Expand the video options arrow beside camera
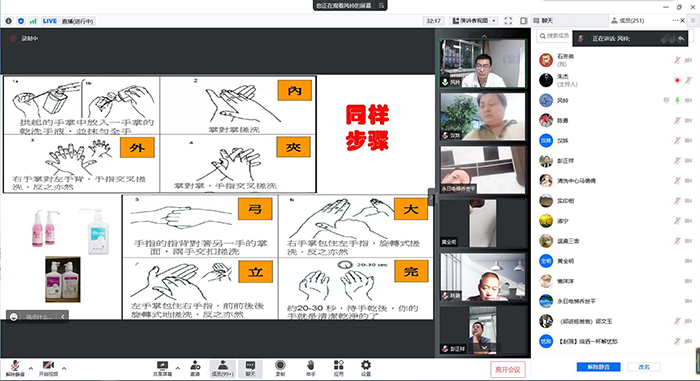 coord(64,368)
